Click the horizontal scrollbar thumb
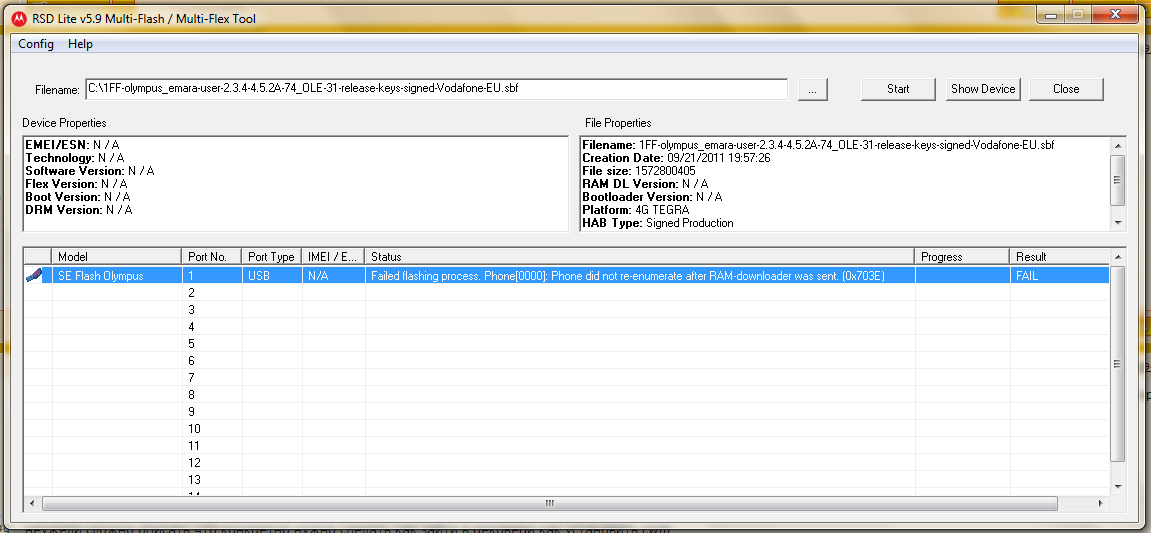This screenshot has height=533, width=1151. pyautogui.click(x=550, y=503)
